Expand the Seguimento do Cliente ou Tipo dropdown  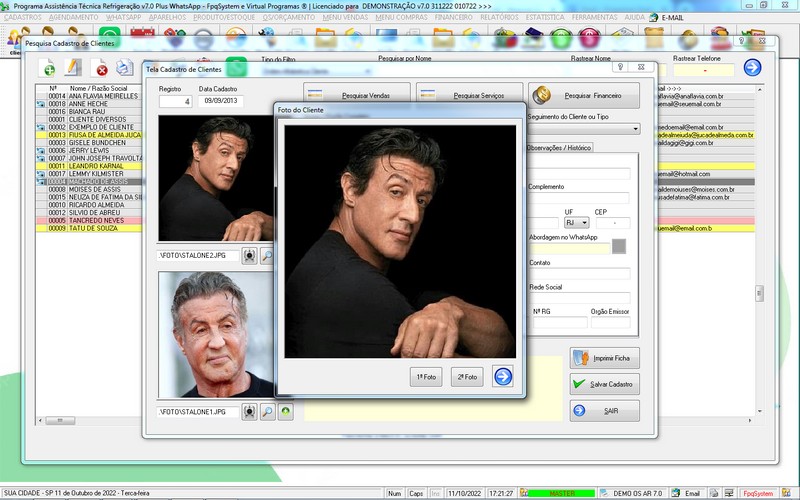pos(636,129)
